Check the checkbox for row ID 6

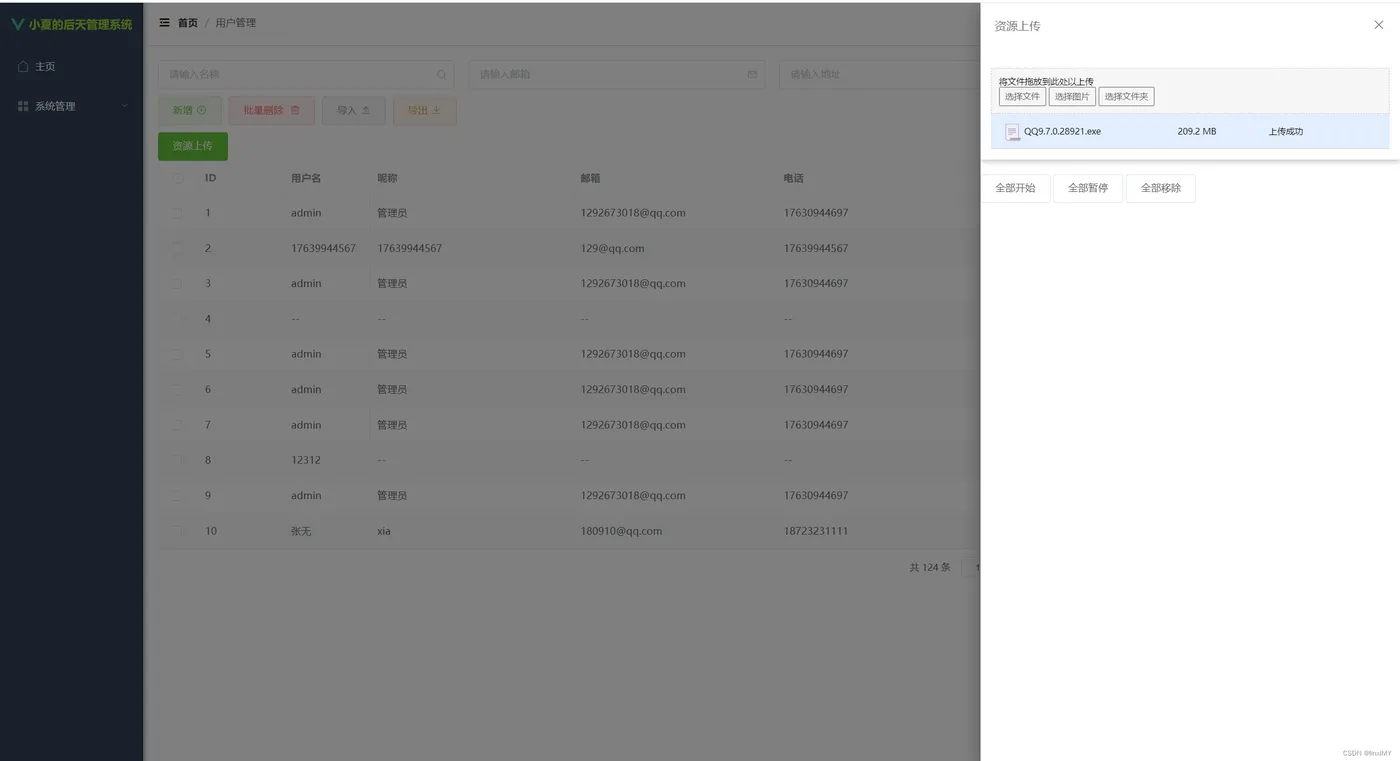[178, 390]
